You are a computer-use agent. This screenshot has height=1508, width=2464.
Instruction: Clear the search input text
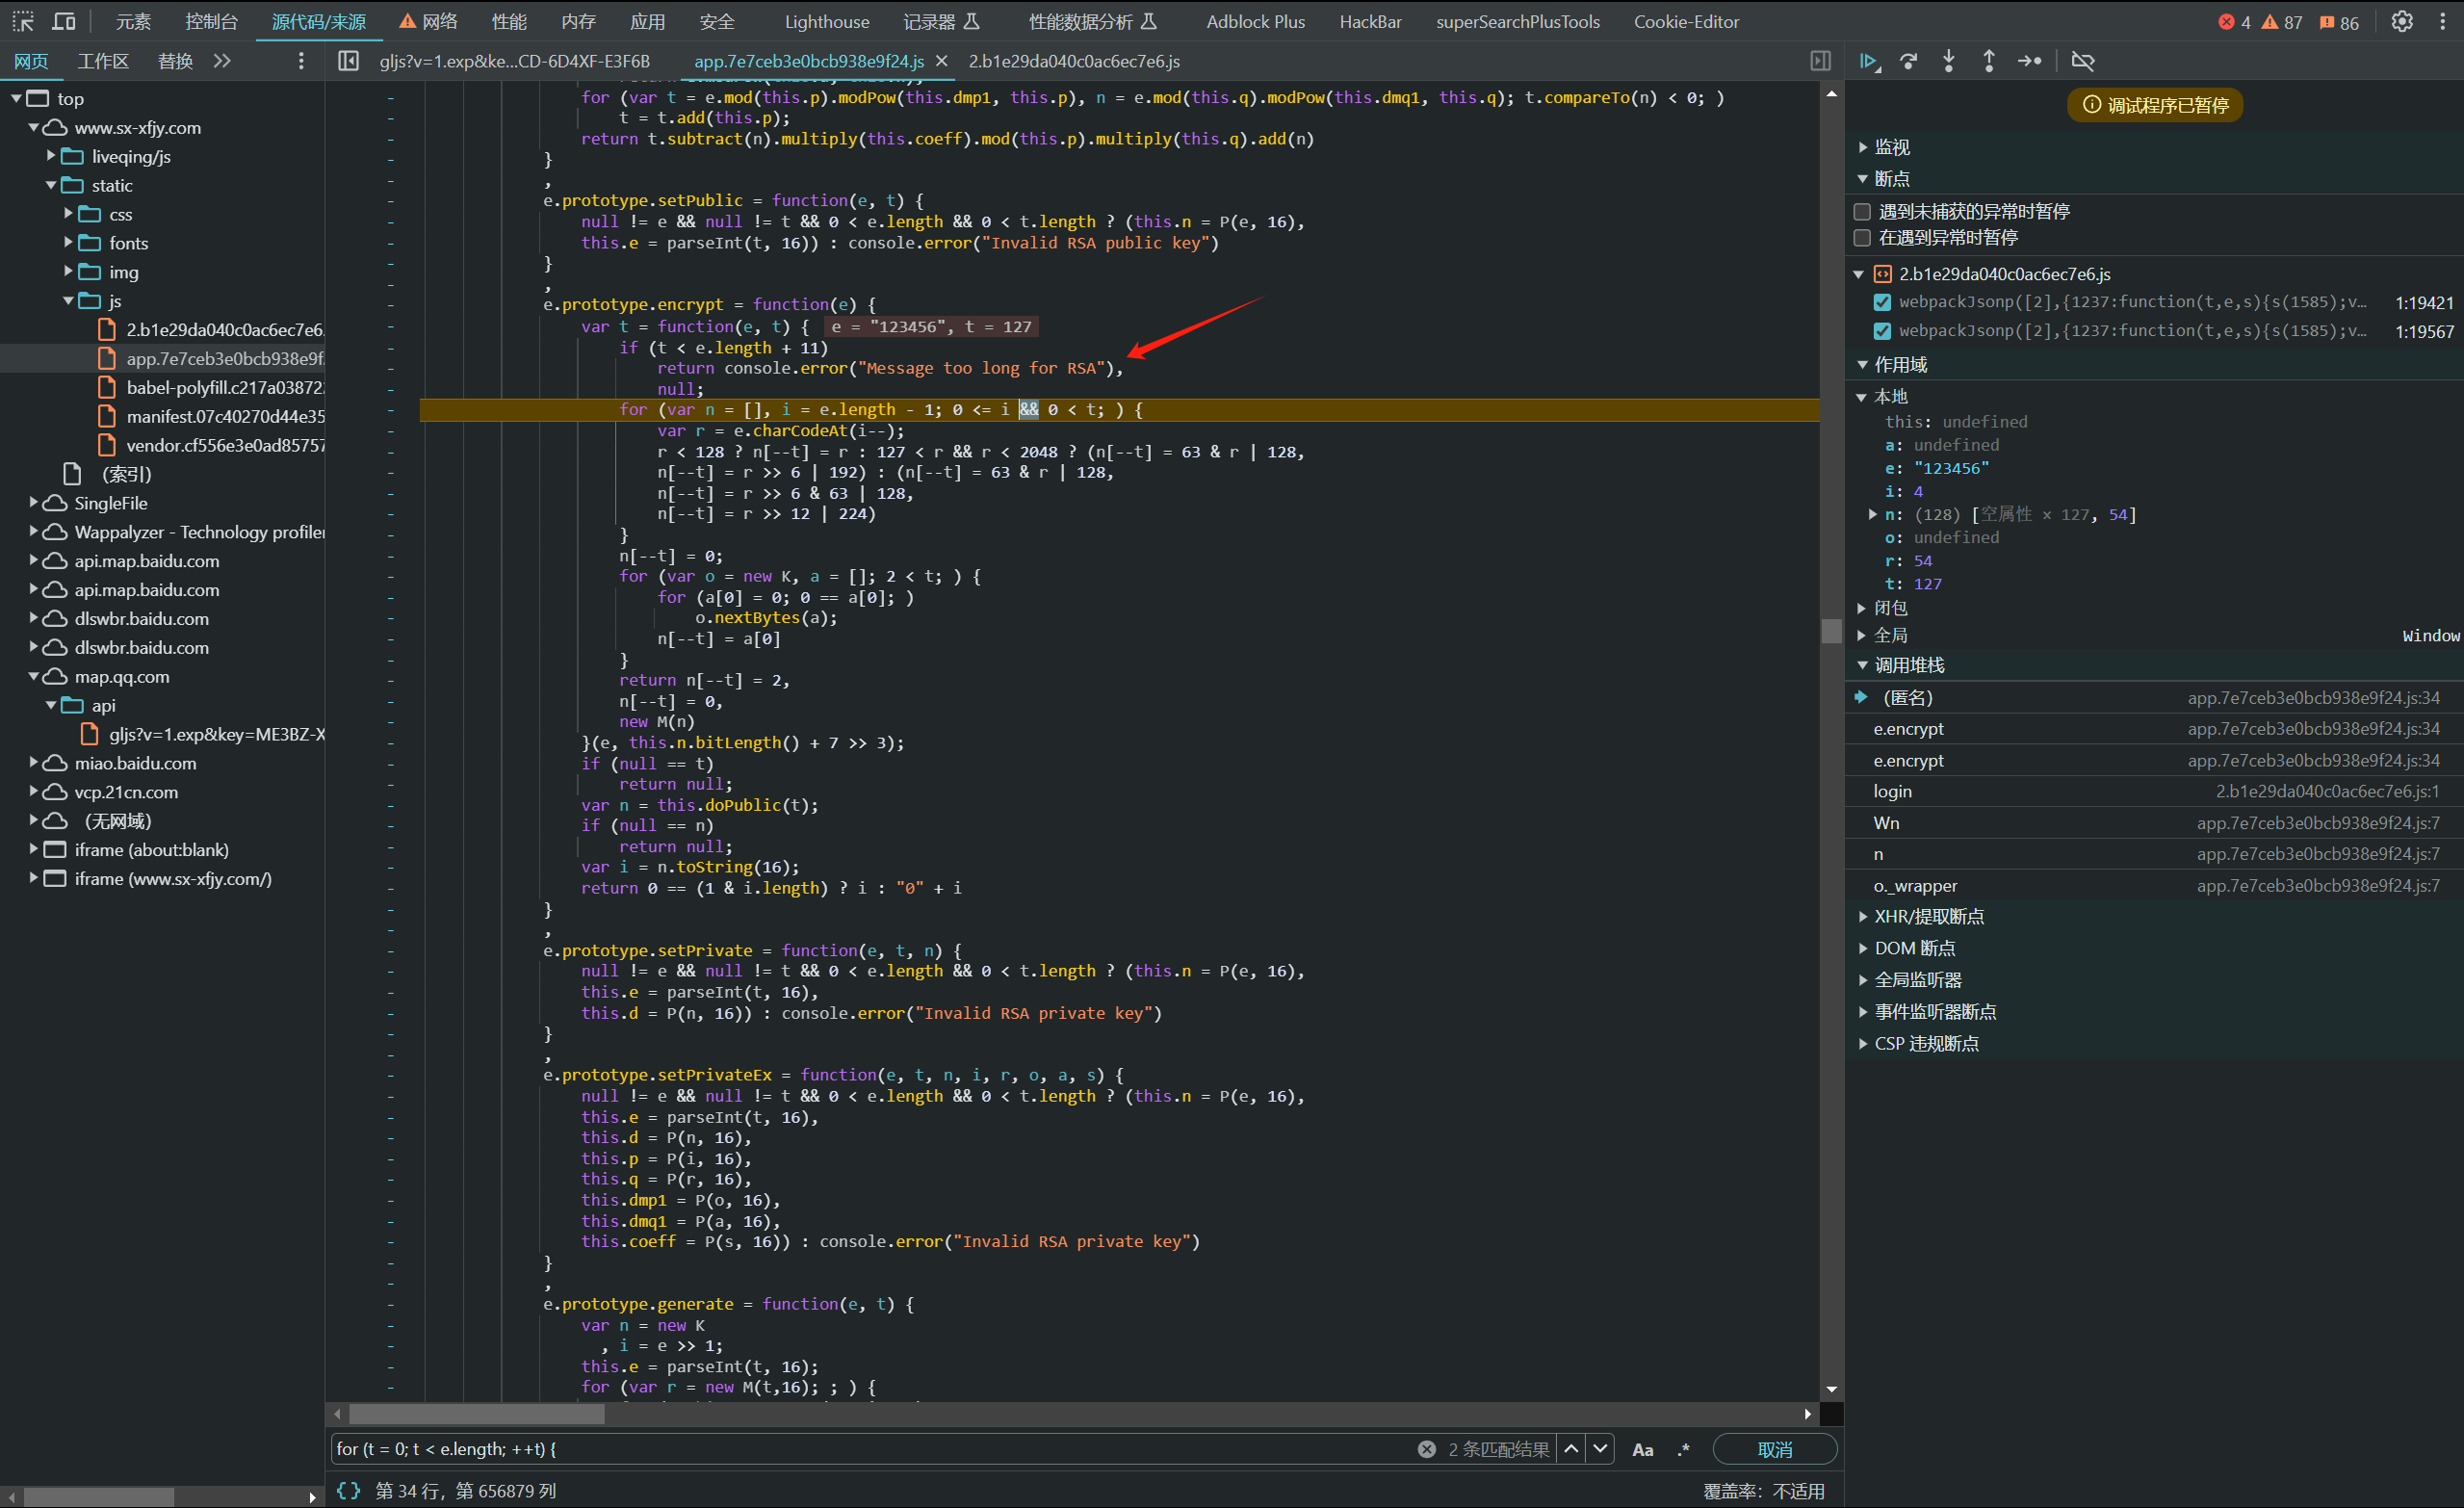(1427, 1449)
